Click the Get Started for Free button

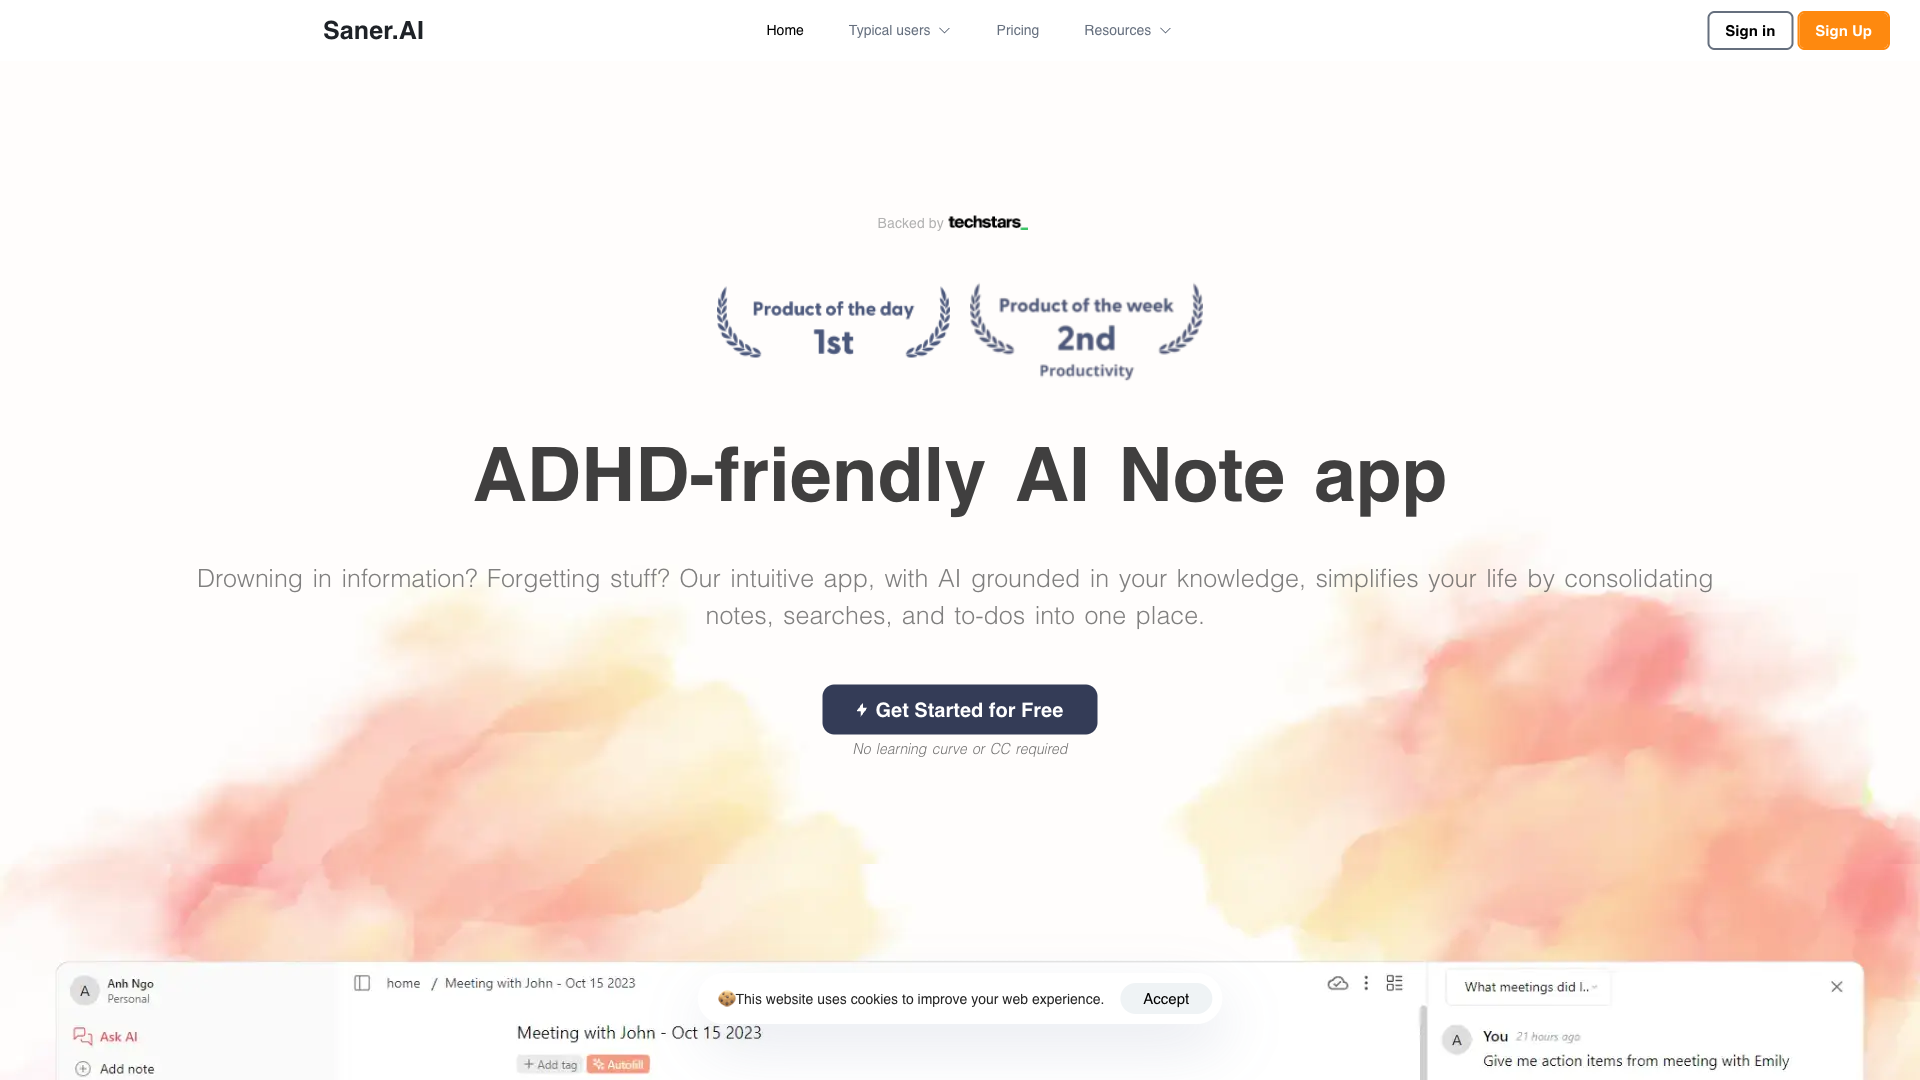[959, 709]
